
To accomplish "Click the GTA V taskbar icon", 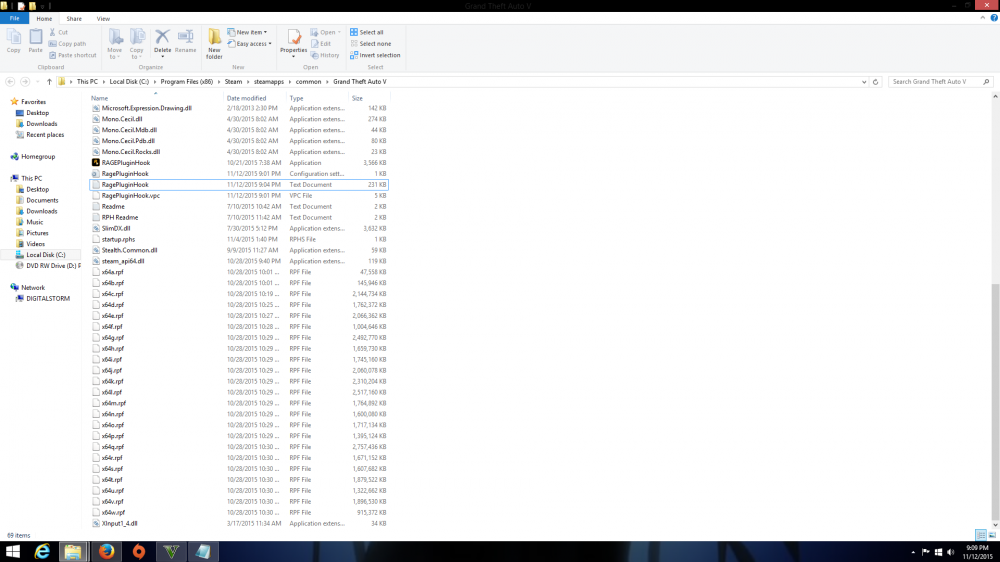I will tap(171, 551).
